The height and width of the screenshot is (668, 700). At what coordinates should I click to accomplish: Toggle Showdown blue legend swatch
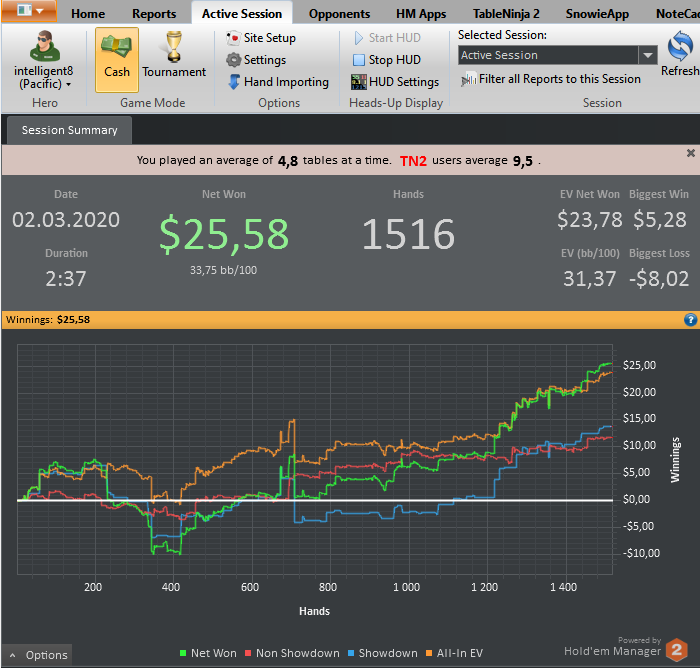(x=351, y=653)
